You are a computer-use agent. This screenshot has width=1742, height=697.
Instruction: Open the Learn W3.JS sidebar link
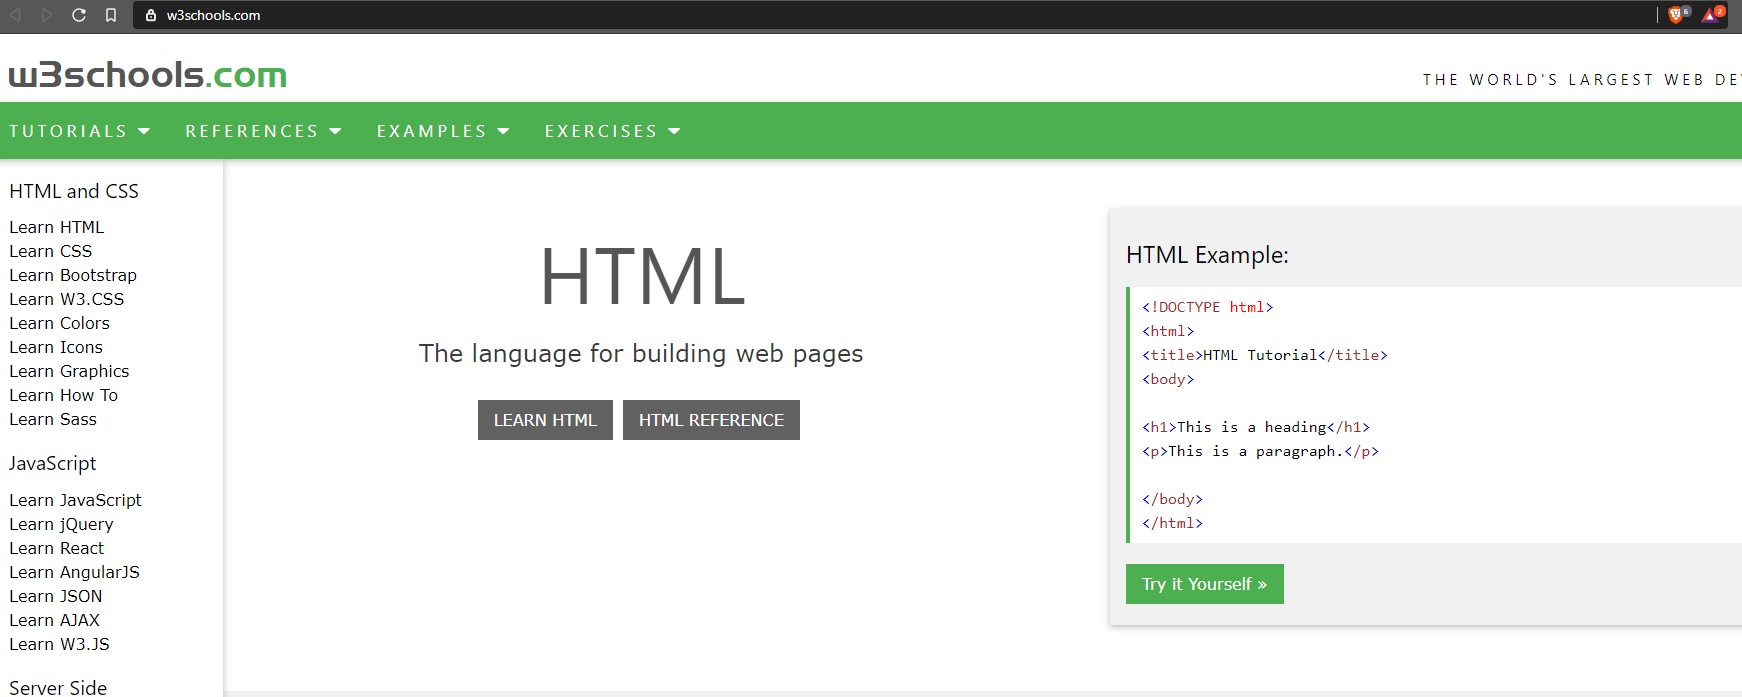click(60, 644)
